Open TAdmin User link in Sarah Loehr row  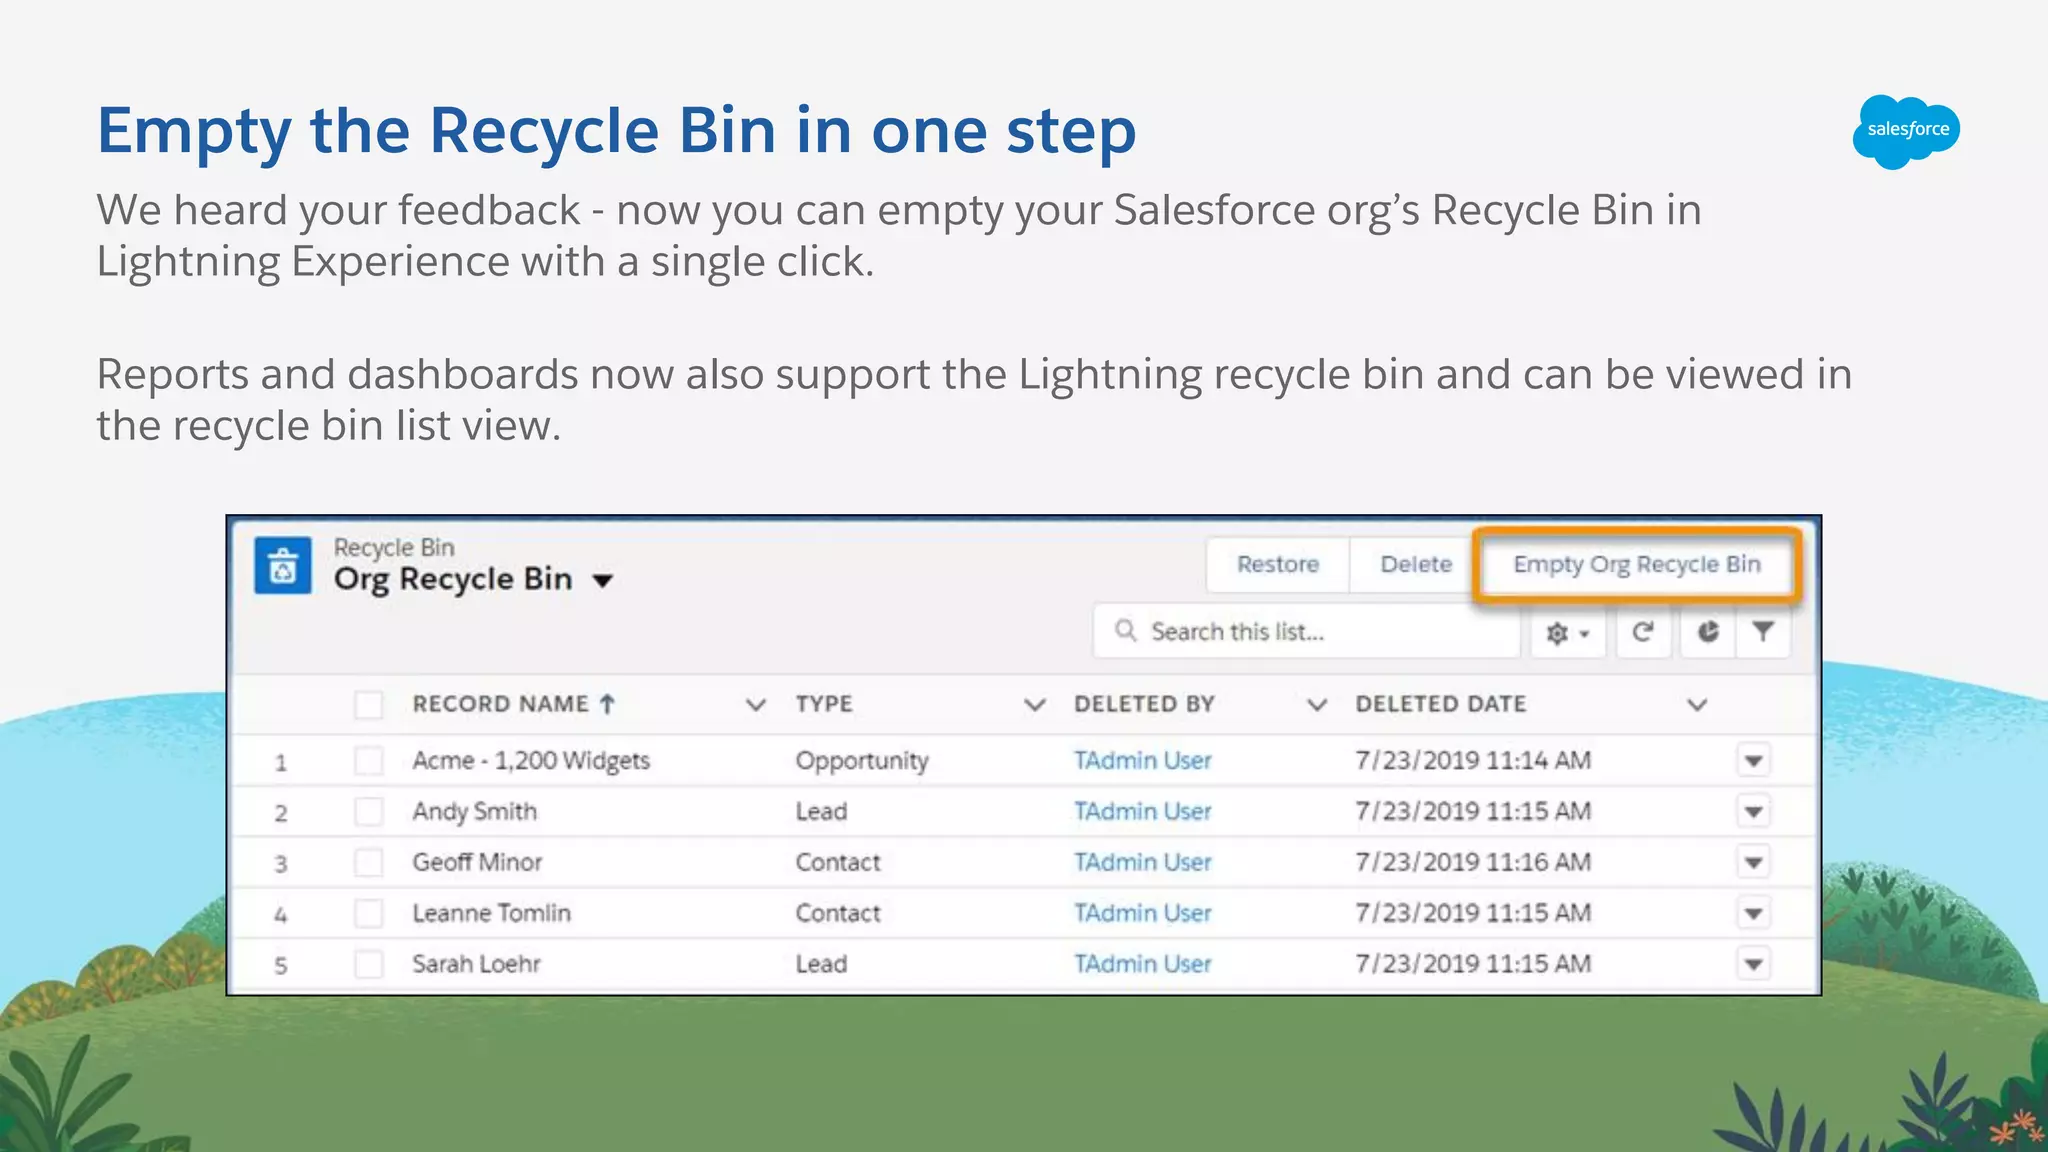[1143, 964]
